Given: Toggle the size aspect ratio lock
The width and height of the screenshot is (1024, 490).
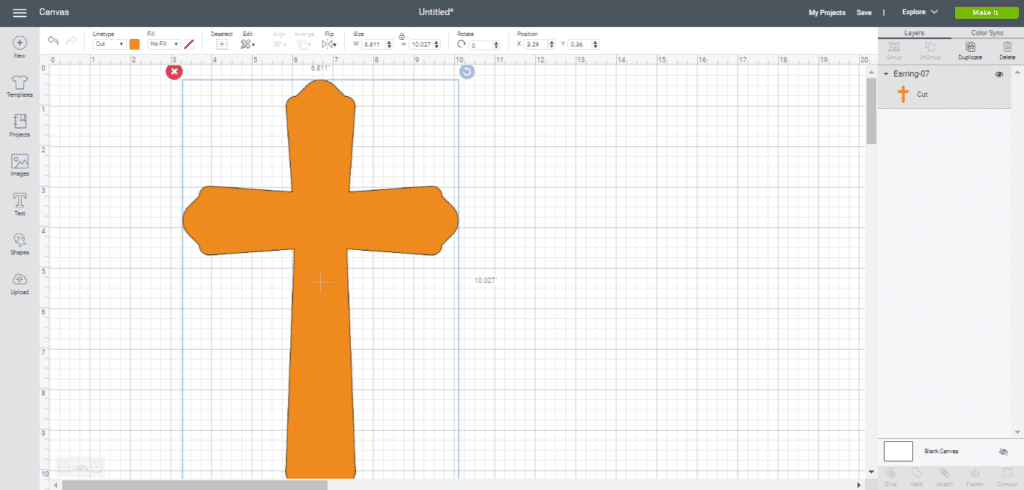Looking at the screenshot, I should pos(402,37).
